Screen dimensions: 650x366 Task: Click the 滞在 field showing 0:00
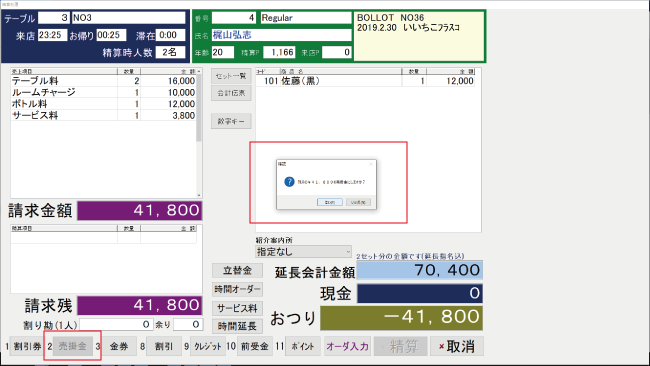pyautogui.click(x=170, y=35)
